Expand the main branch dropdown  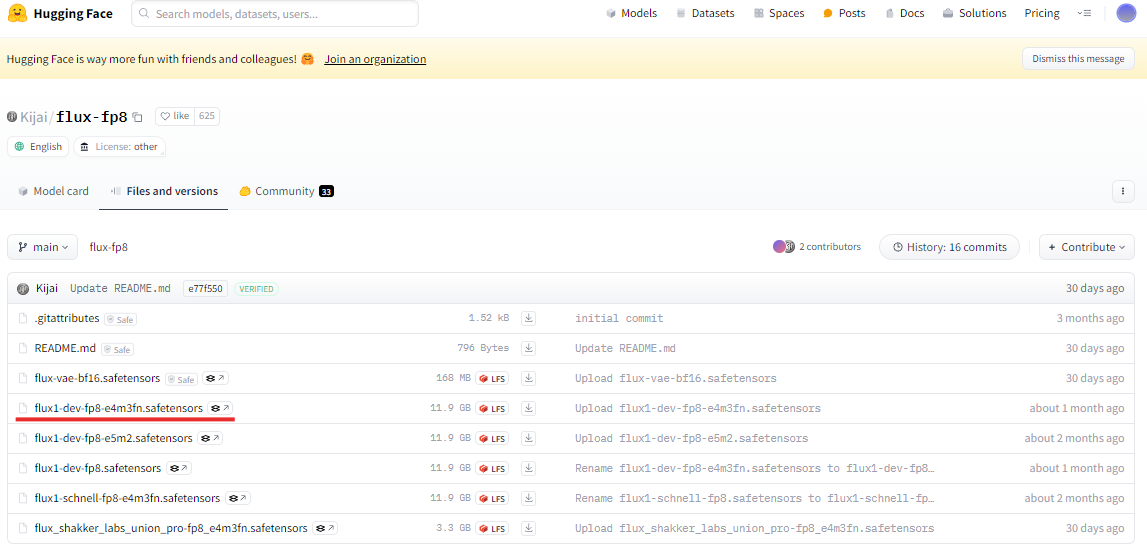coord(42,247)
